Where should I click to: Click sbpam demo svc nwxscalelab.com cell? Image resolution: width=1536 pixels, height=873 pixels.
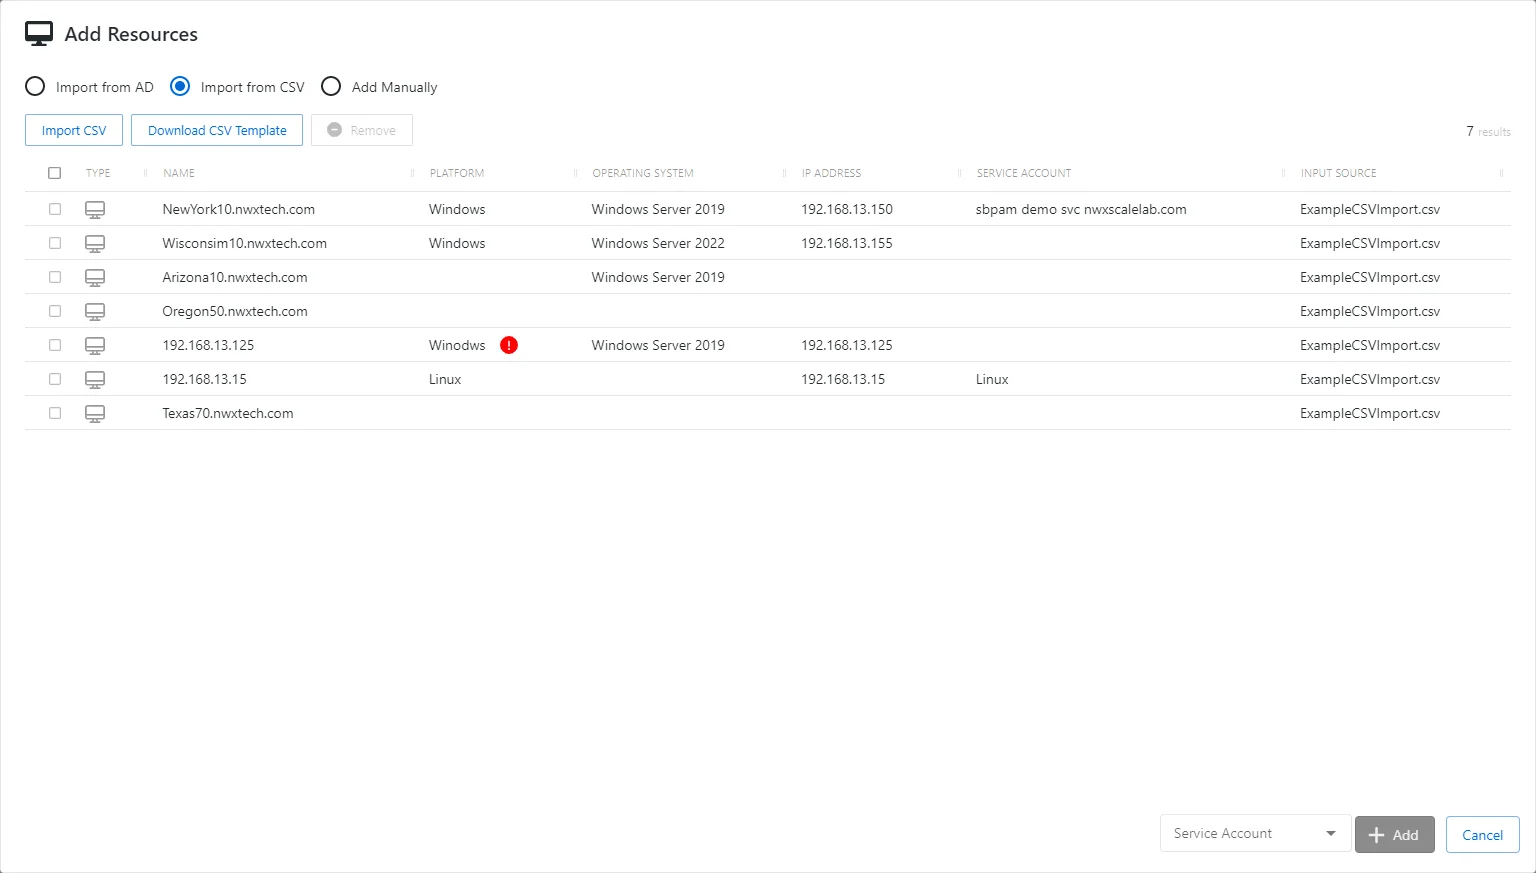1081,209
